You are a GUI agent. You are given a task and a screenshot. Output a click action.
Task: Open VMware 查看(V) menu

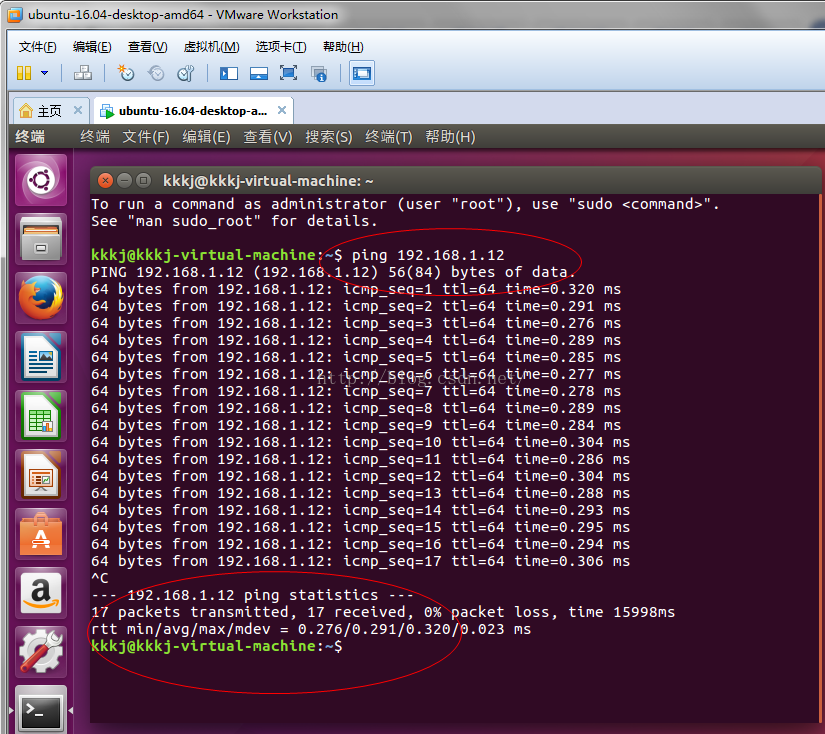click(147, 47)
